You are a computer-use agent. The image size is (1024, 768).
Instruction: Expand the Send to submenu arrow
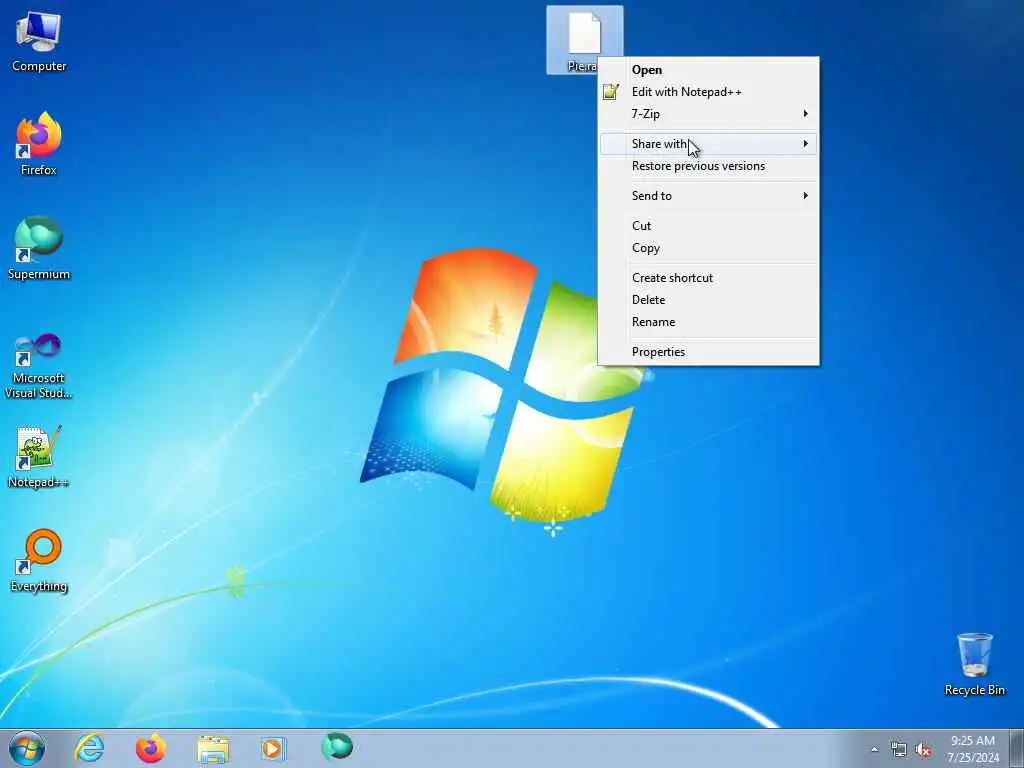pyautogui.click(x=806, y=196)
